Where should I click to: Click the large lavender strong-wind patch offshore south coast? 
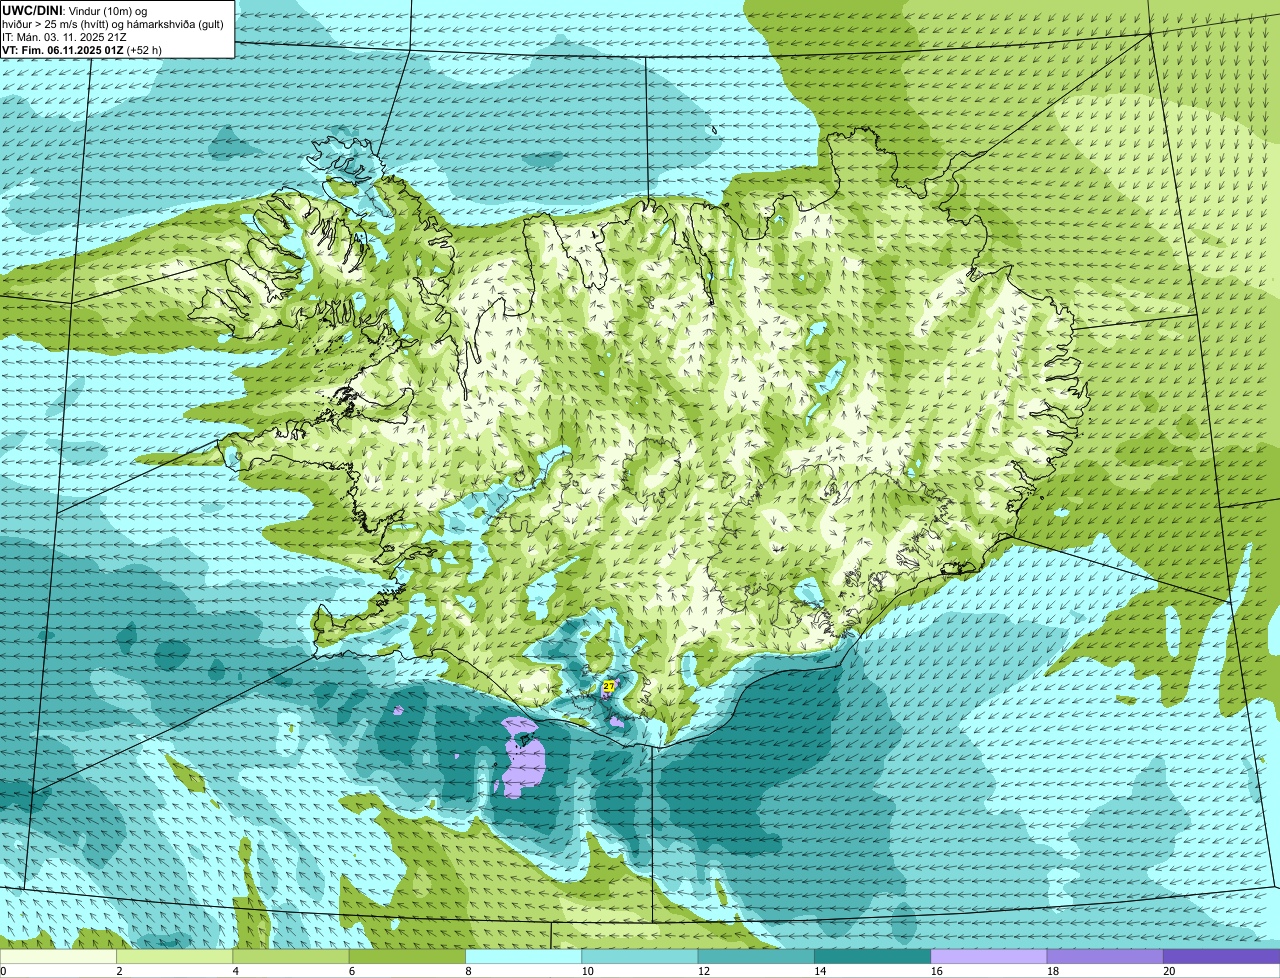(x=525, y=764)
